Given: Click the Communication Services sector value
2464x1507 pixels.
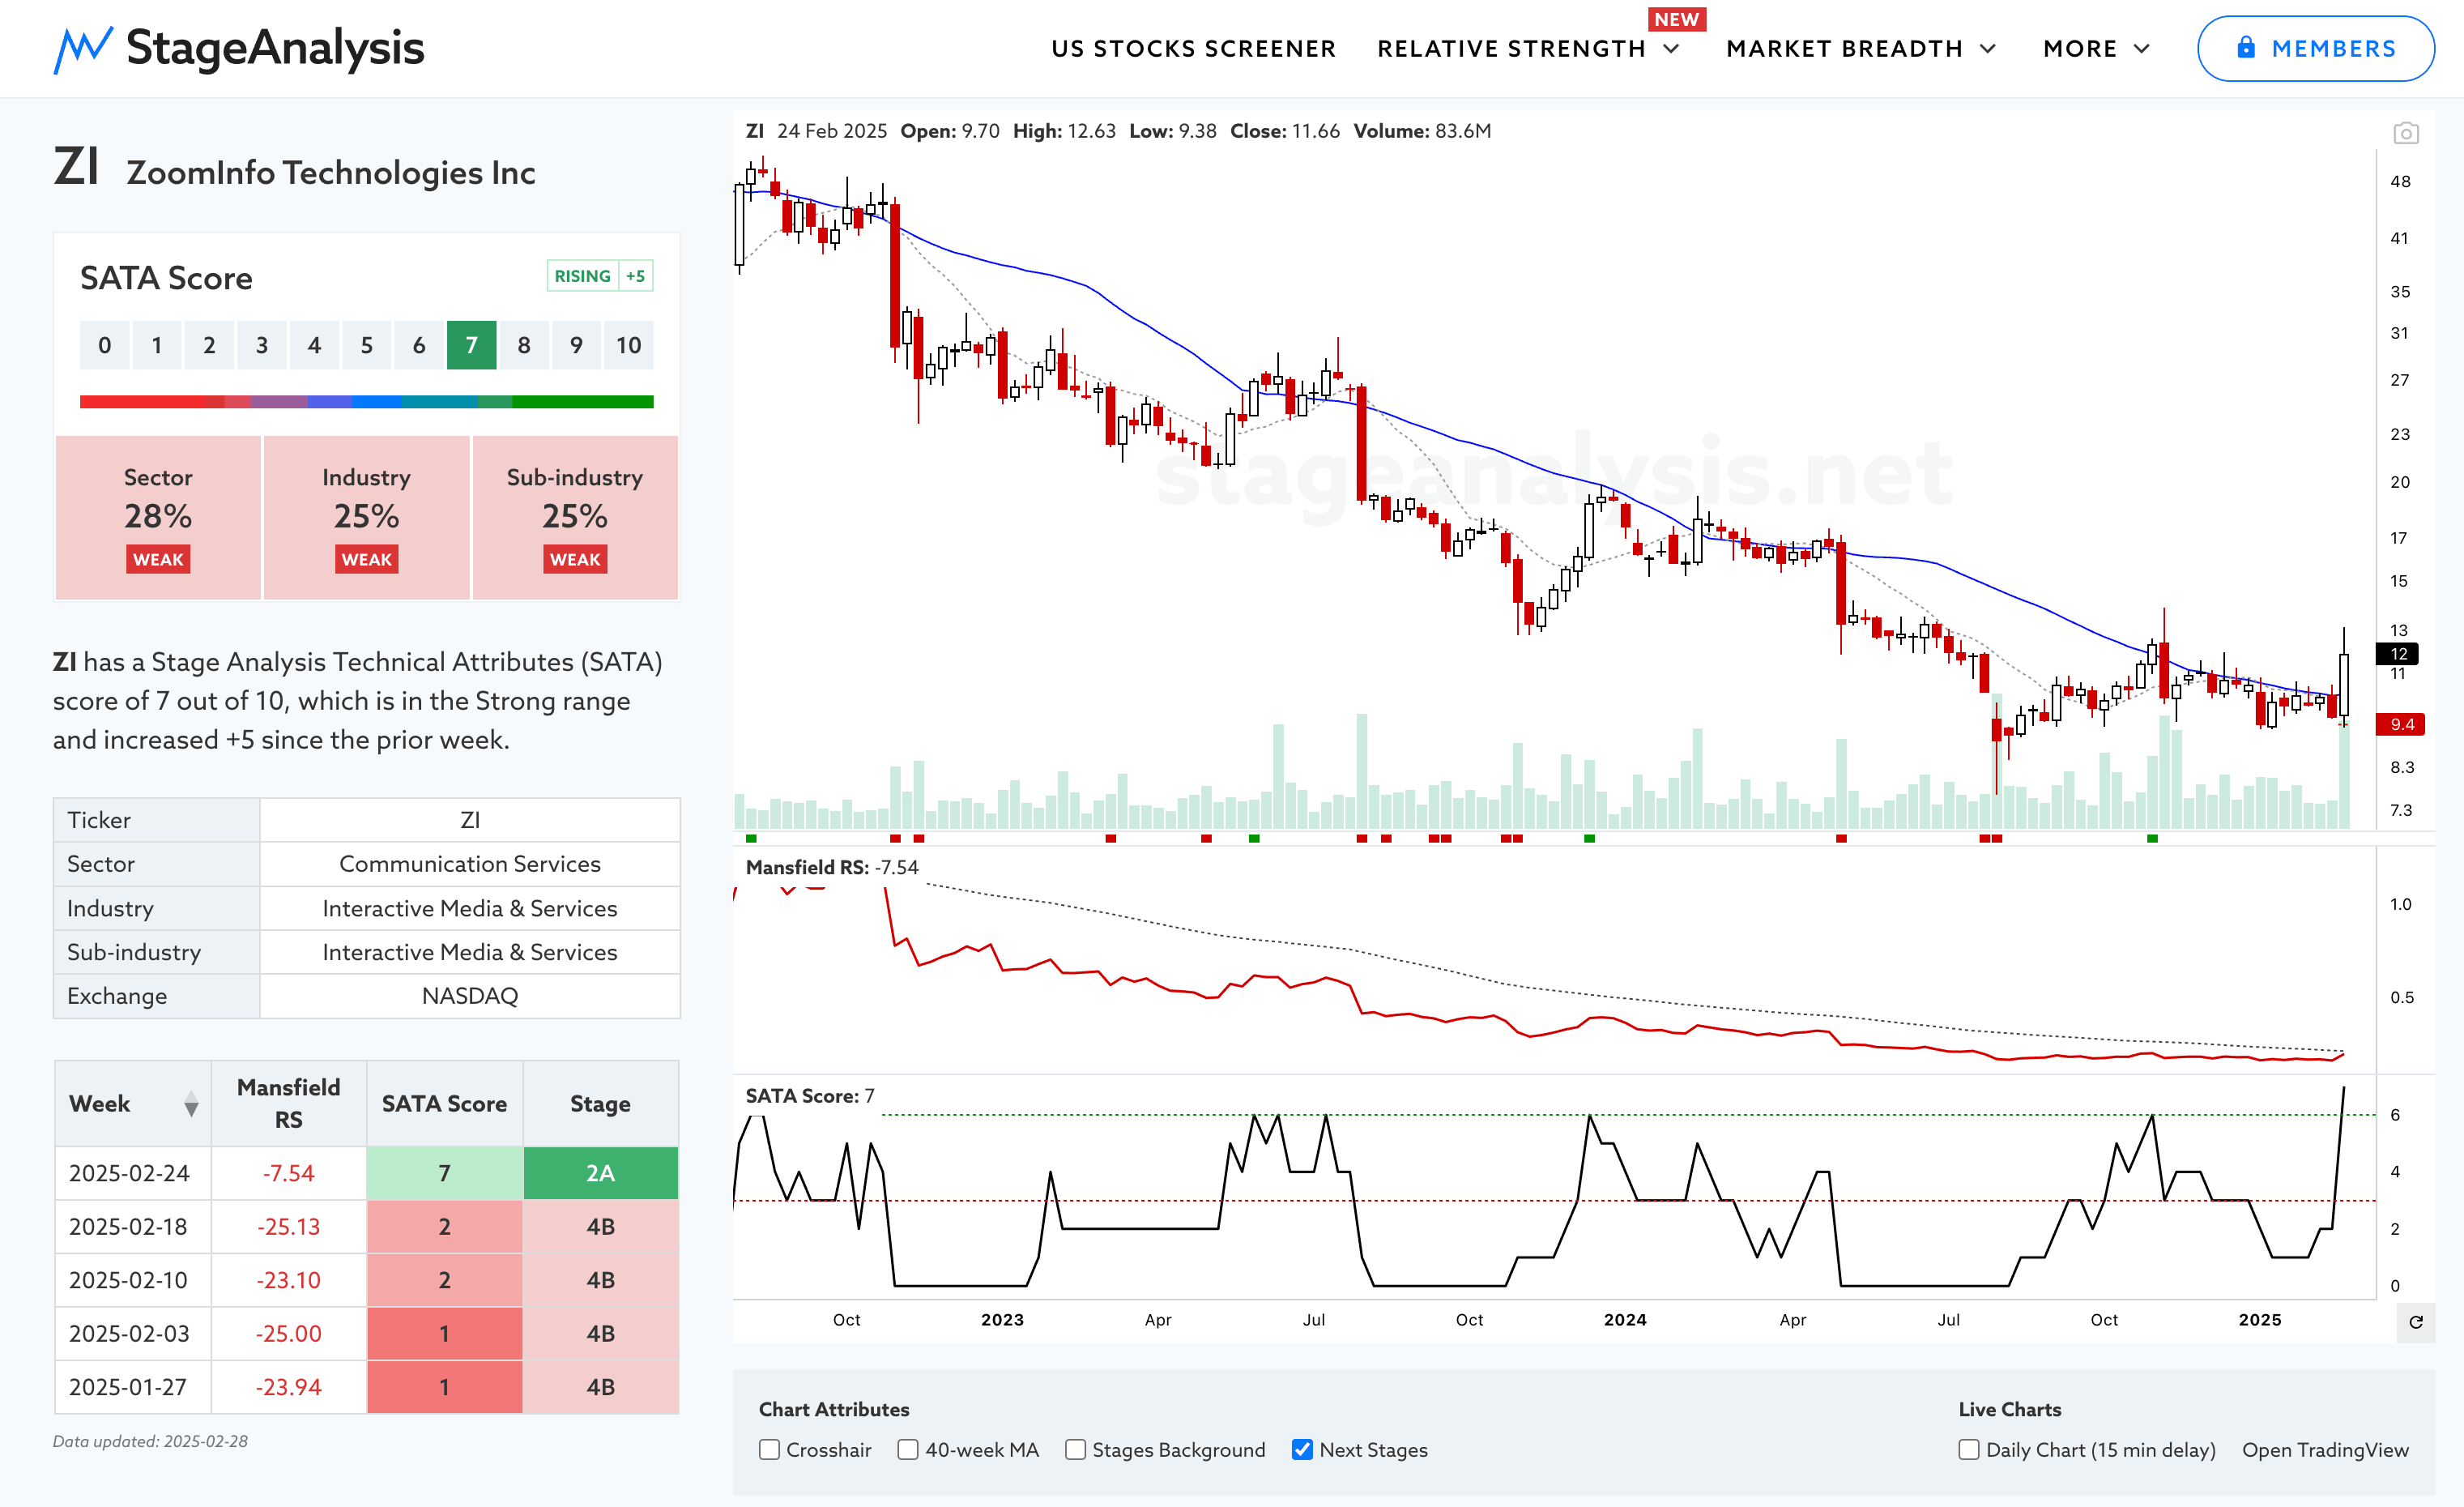Looking at the screenshot, I should 470,864.
